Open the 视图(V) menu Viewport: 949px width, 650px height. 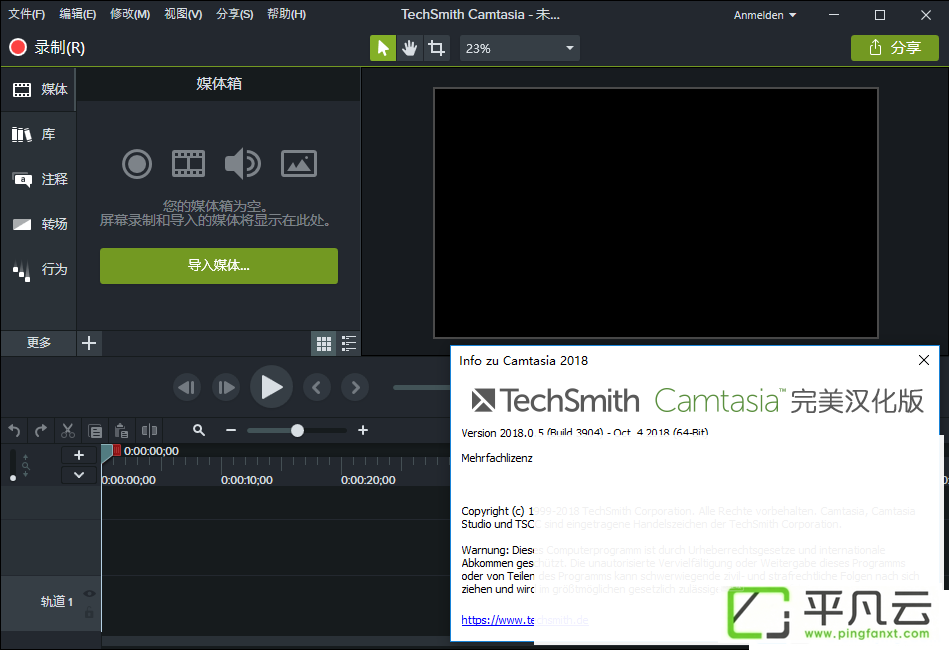coord(183,14)
